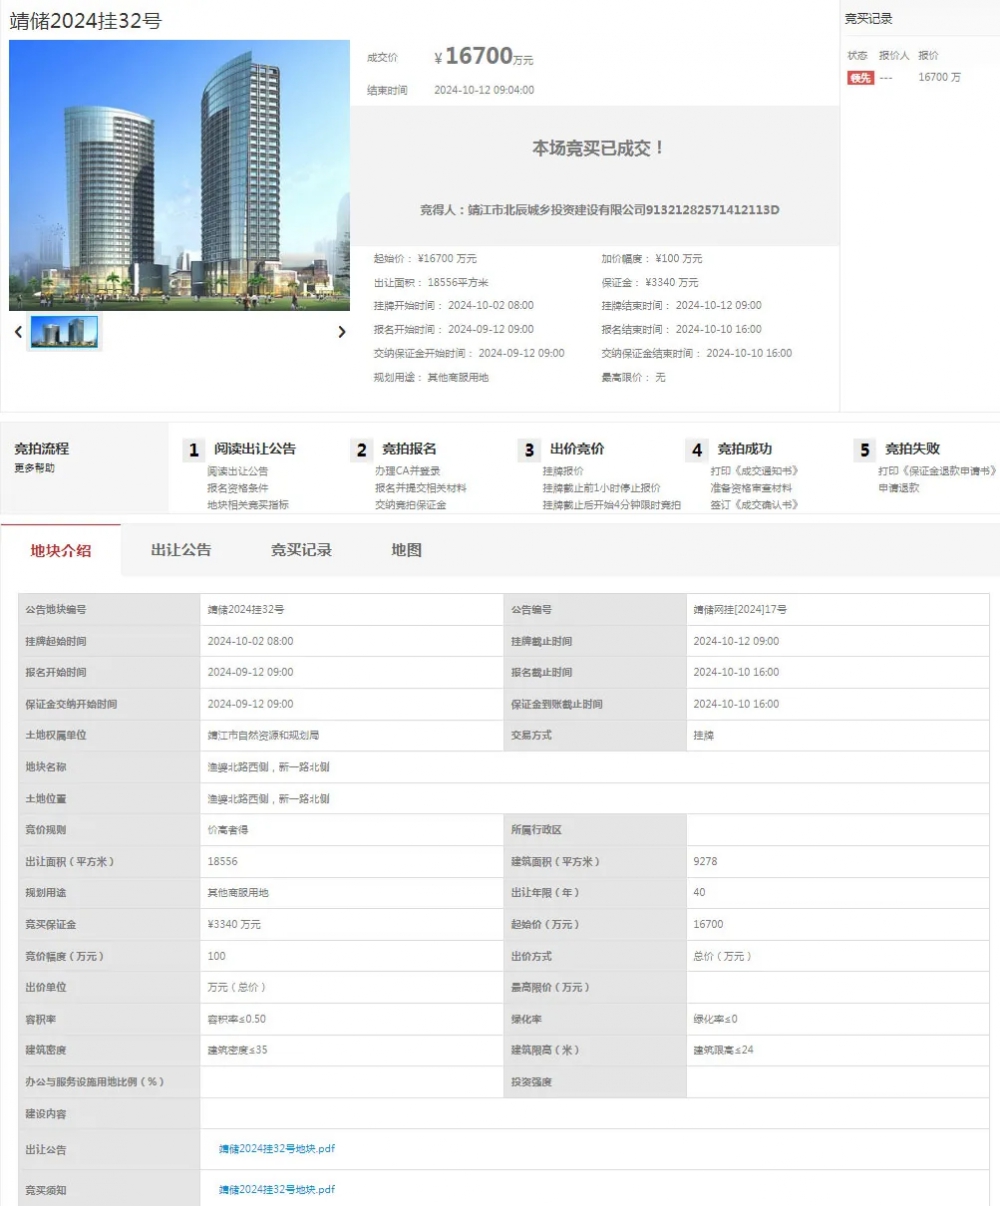Viewport: 1000px width, 1206px height.
Task: Open the large twin-tower property image
Action: point(179,175)
